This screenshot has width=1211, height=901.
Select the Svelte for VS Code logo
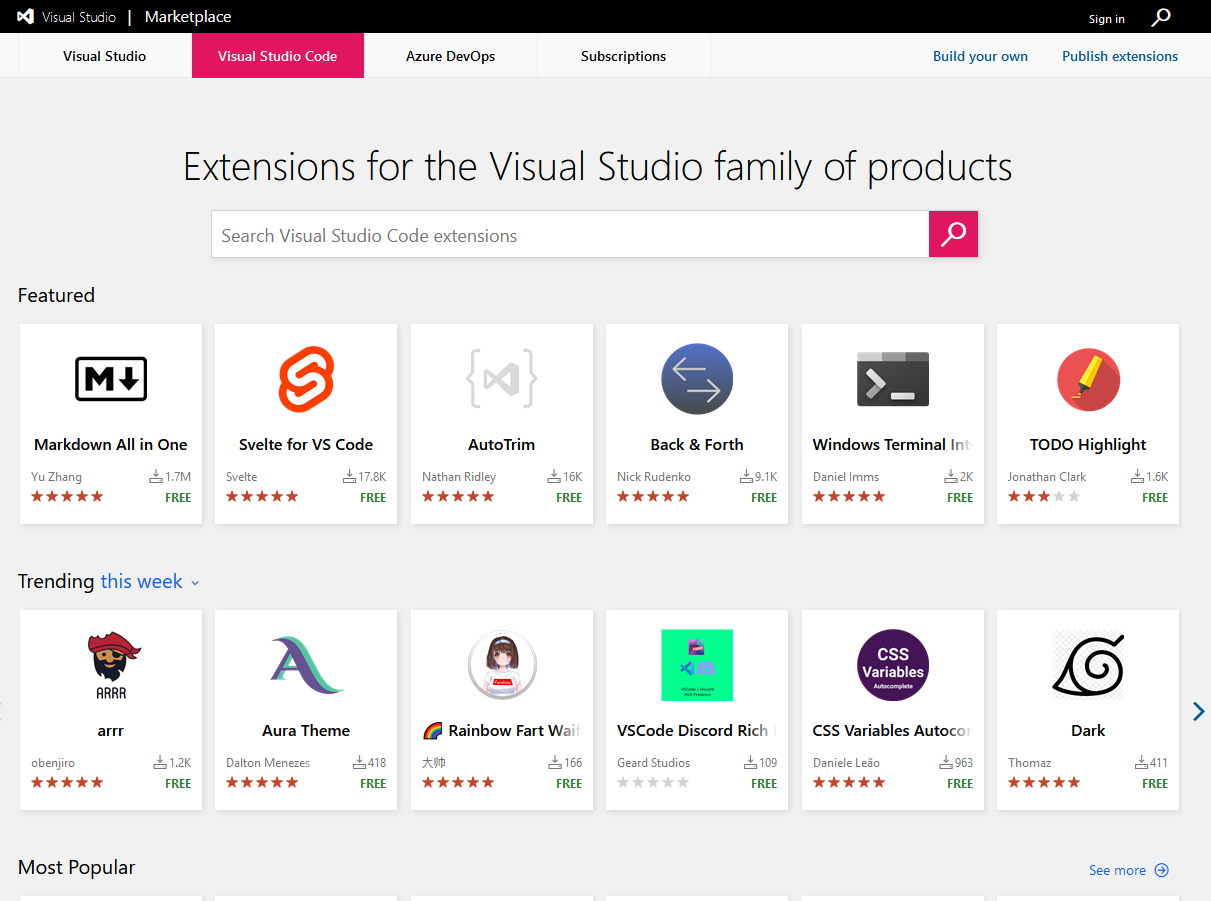[306, 379]
